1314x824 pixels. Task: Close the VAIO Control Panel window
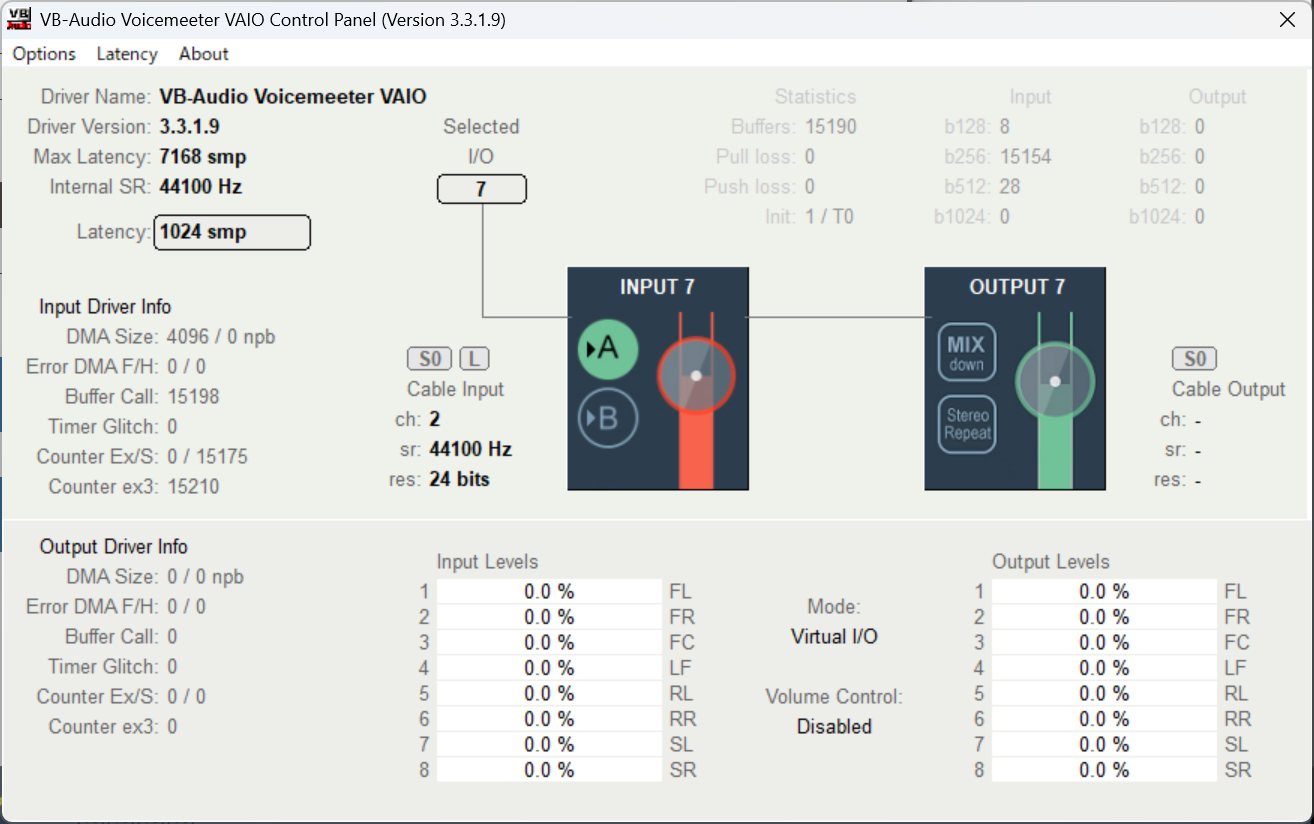(1286, 19)
